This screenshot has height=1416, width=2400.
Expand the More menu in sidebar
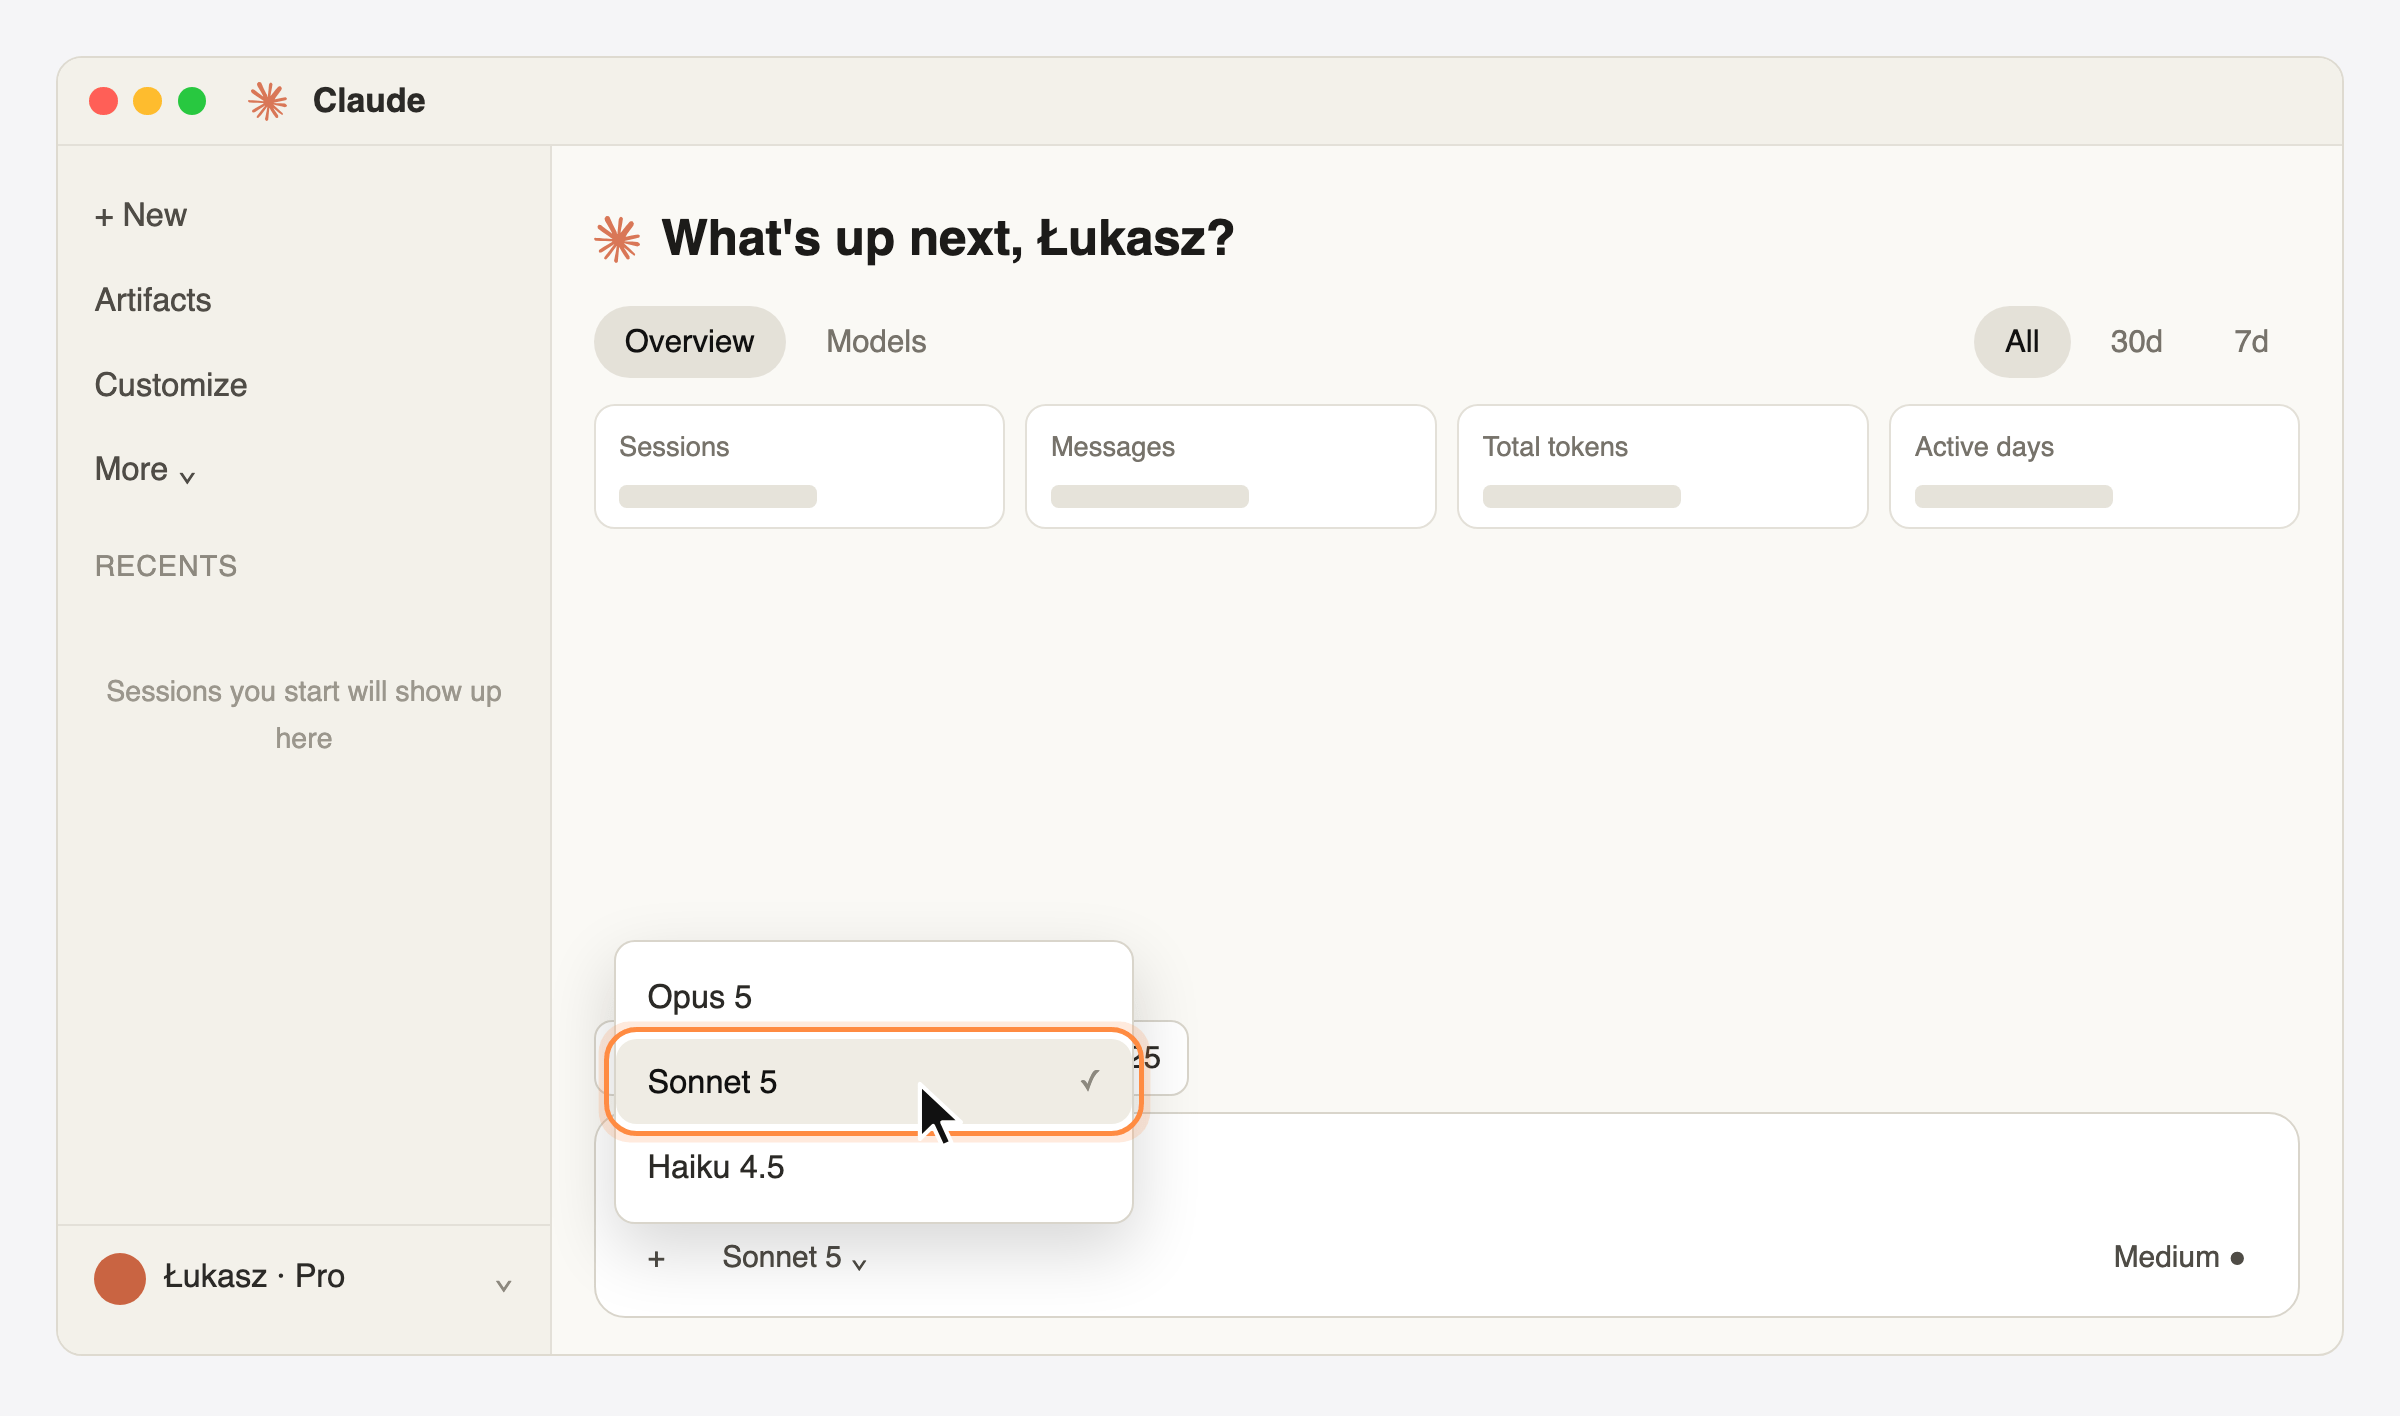pyautogui.click(x=145, y=470)
